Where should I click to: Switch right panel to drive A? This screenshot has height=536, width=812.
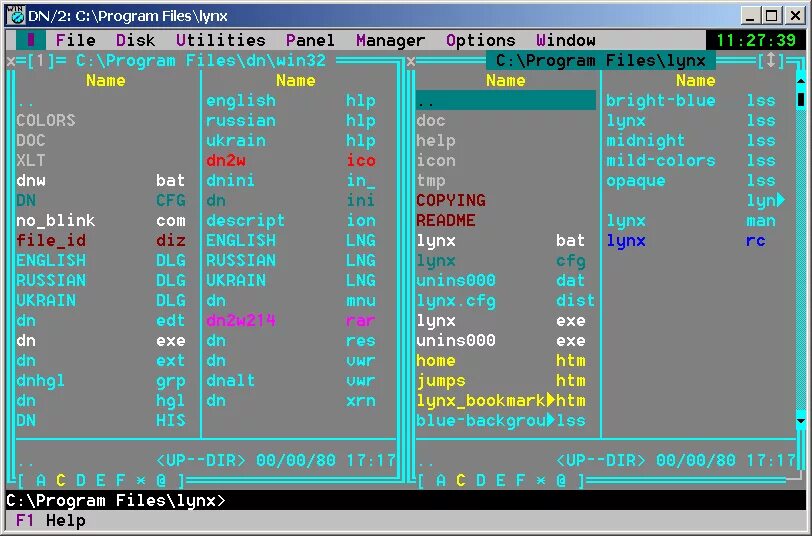click(441, 480)
